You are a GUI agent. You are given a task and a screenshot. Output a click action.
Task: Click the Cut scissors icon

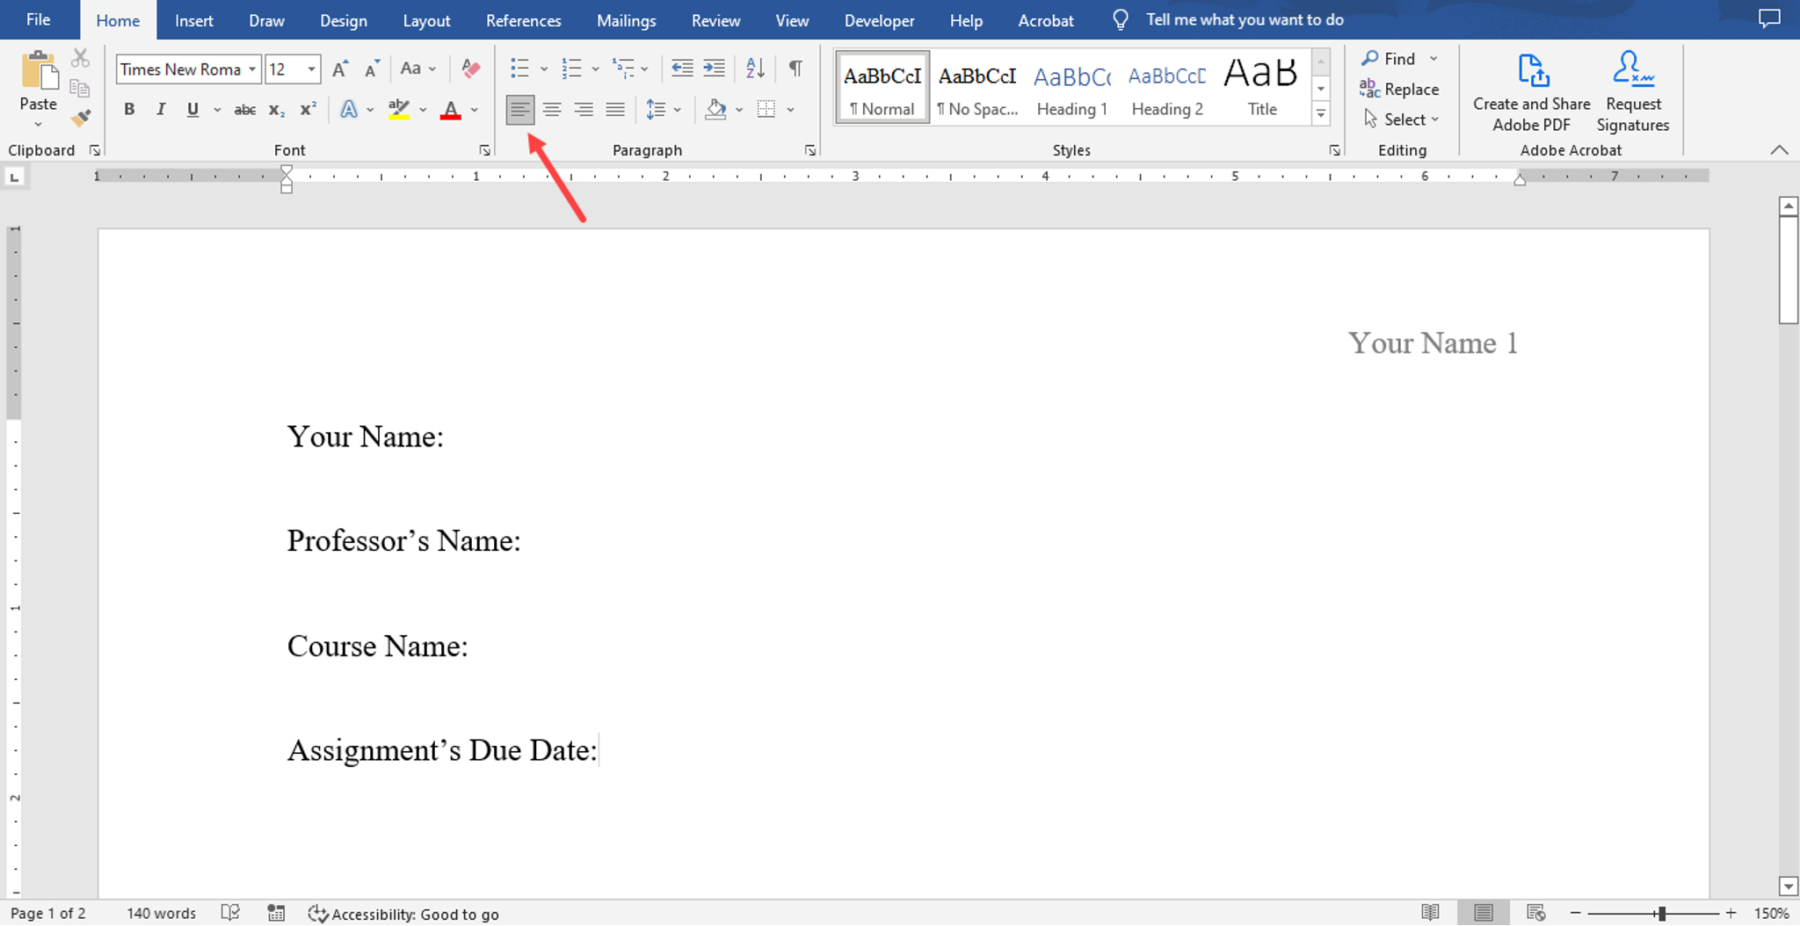click(81, 58)
